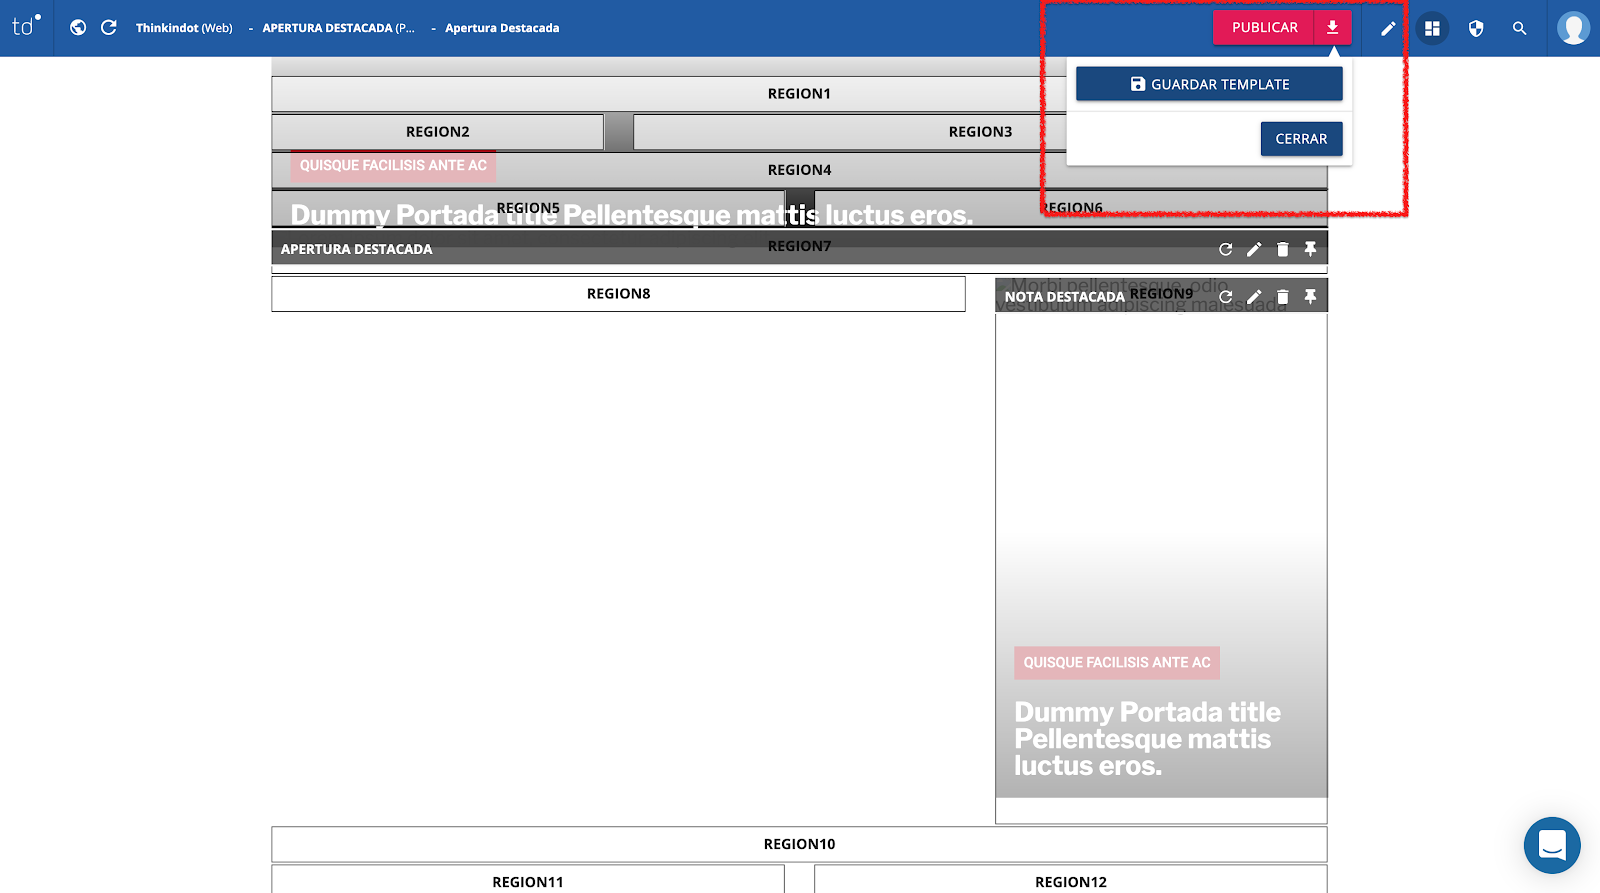Delete the Apertura Destacada module
The height and width of the screenshot is (893, 1600).
1283,249
